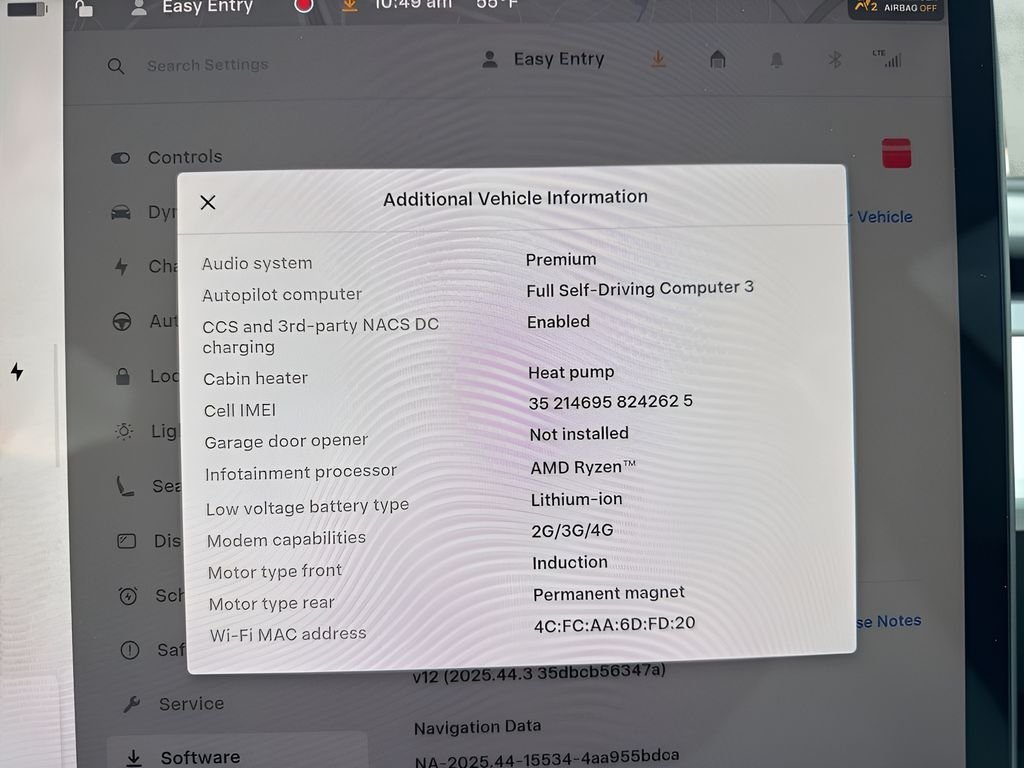Tap the Autopilot steering wheel icon
This screenshot has width=1024, height=768.
[122, 322]
